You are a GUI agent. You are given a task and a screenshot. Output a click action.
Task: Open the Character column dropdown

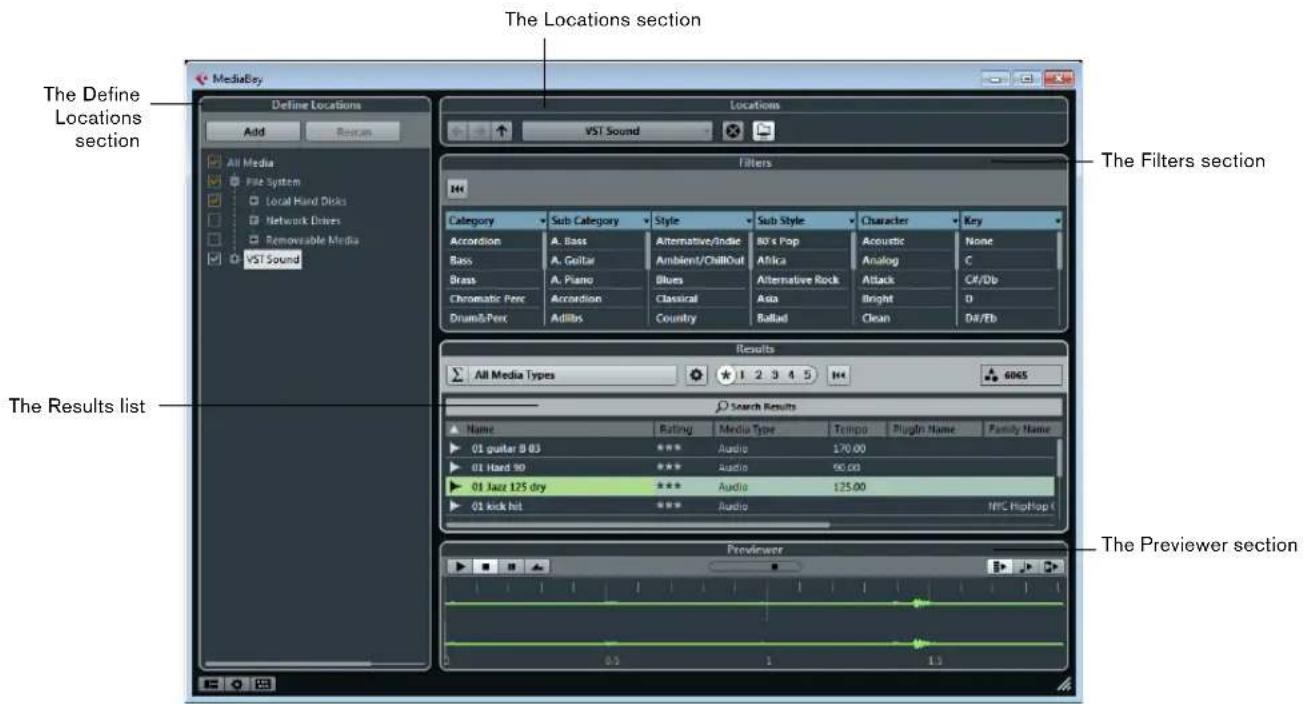click(x=953, y=220)
